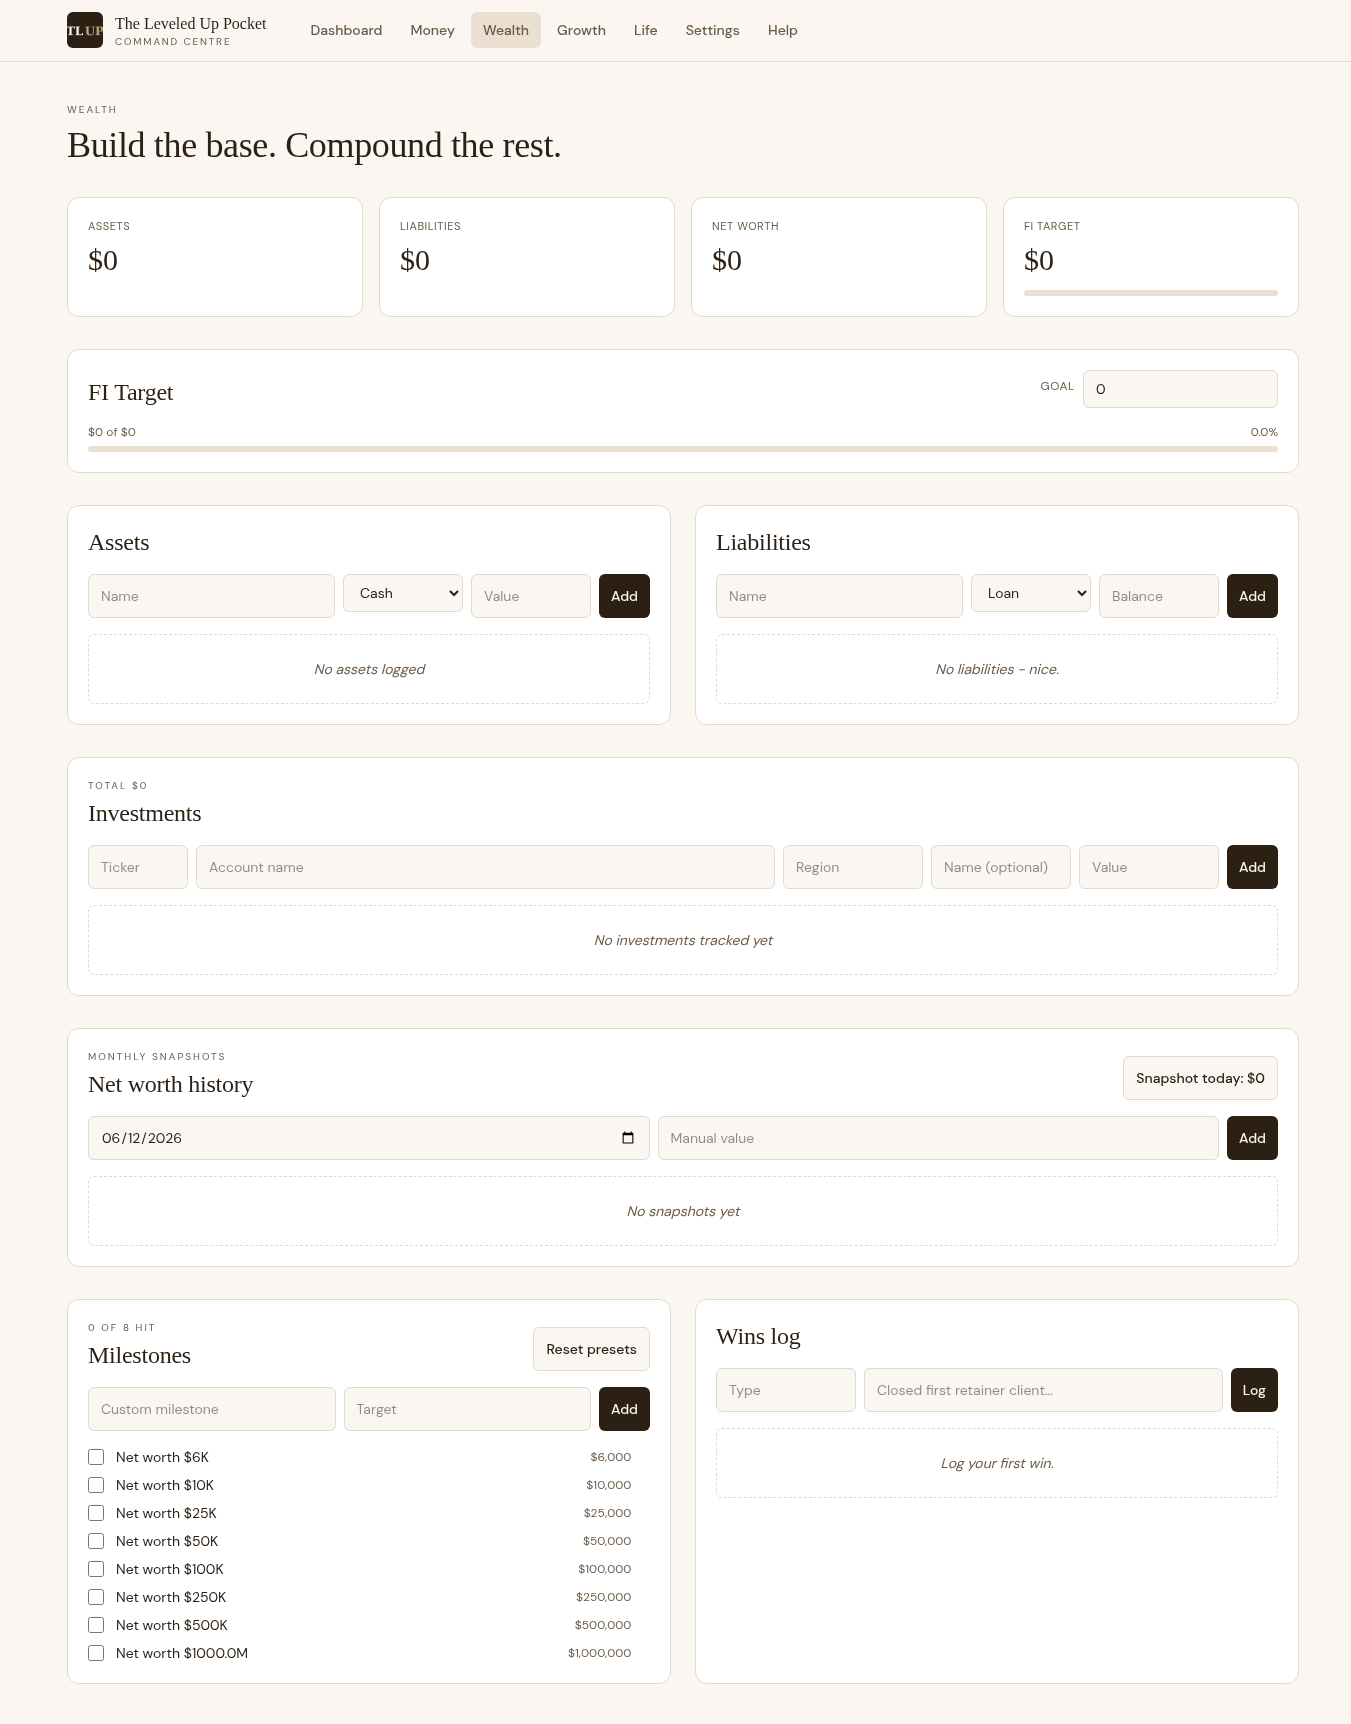1351x1724 pixels.
Task: Click the Custom milestone field
Action: 212,1409
